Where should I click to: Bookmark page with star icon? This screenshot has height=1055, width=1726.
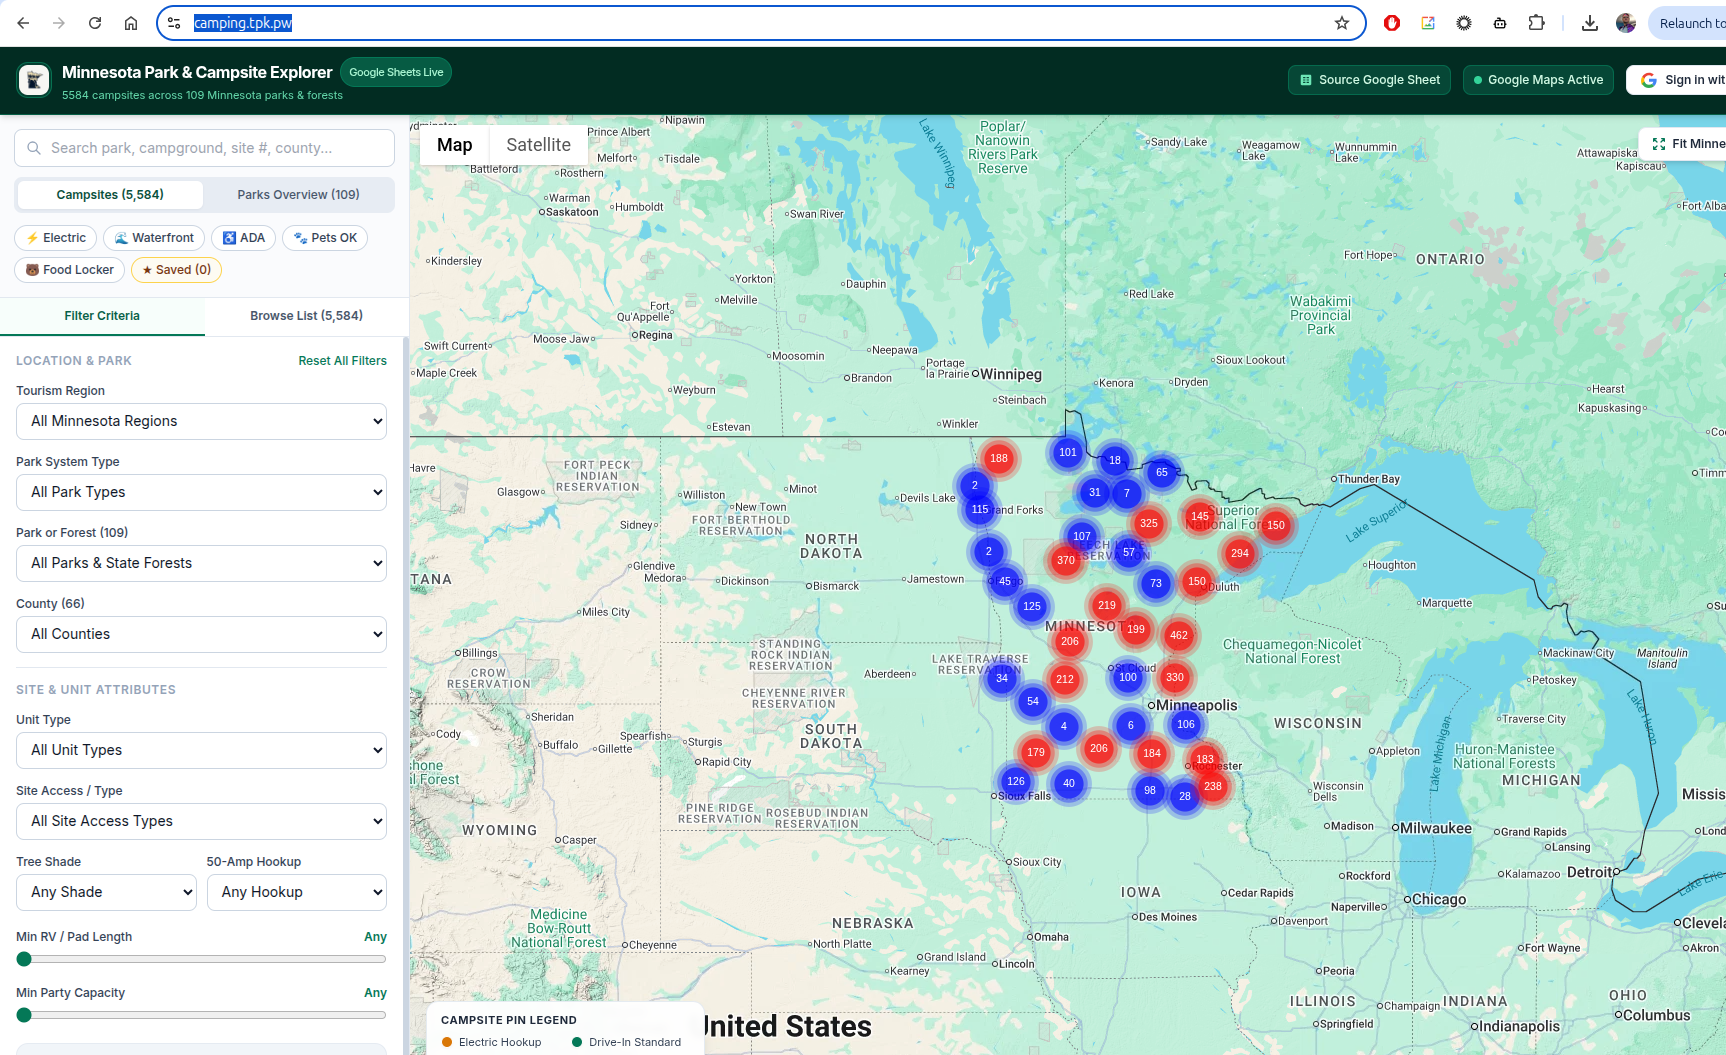coord(1342,23)
